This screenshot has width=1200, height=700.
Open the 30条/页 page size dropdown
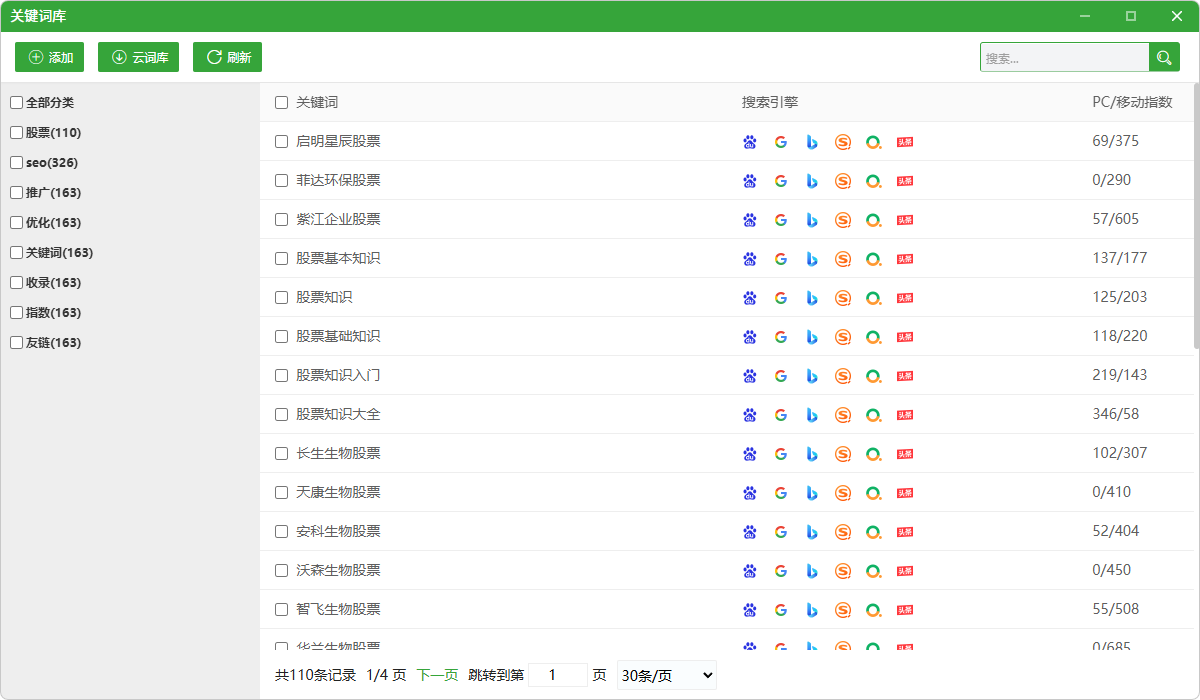click(667, 675)
